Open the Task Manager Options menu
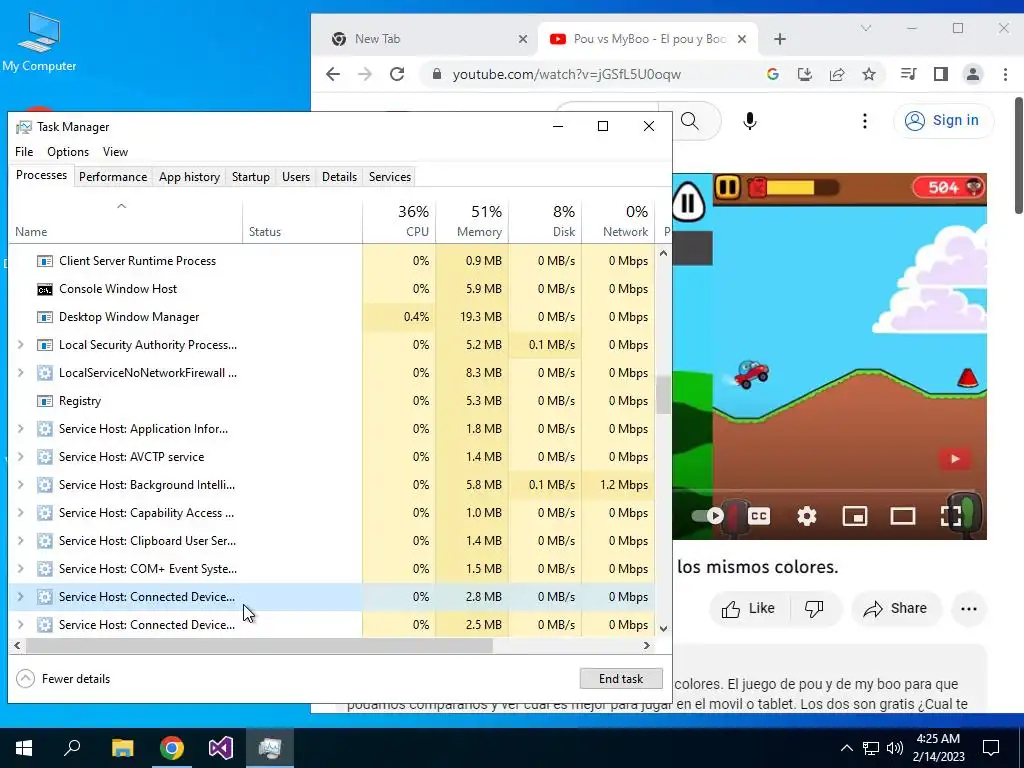Image resolution: width=1024 pixels, height=768 pixels. click(68, 152)
